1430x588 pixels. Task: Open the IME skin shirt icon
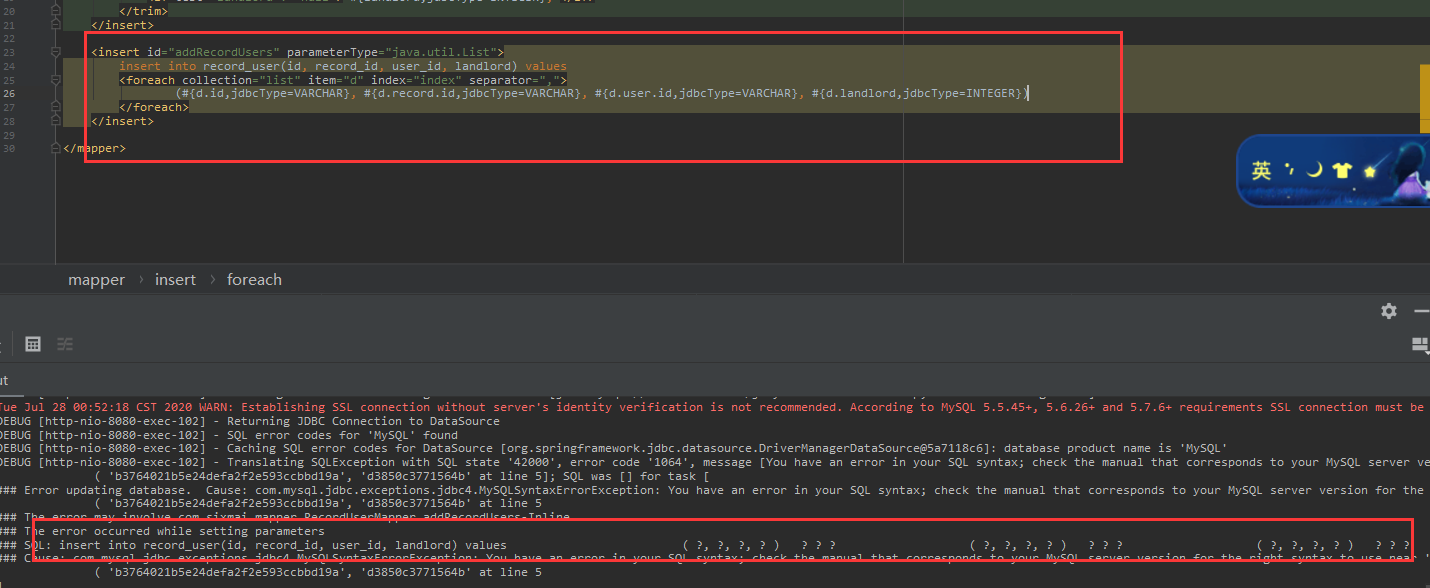1342,171
